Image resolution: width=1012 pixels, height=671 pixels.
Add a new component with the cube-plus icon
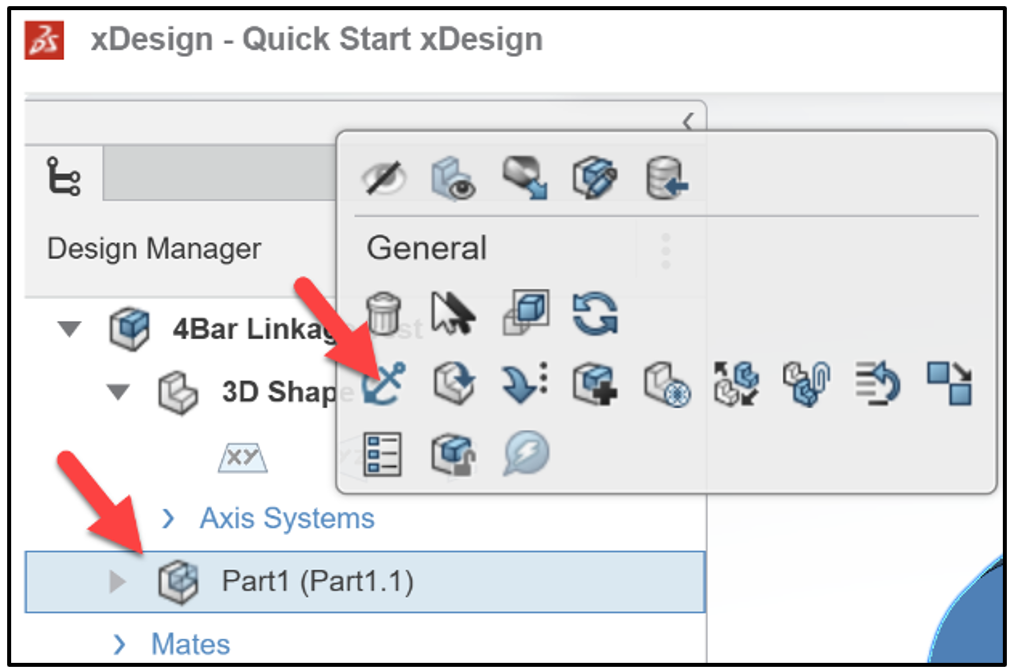[593, 383]
